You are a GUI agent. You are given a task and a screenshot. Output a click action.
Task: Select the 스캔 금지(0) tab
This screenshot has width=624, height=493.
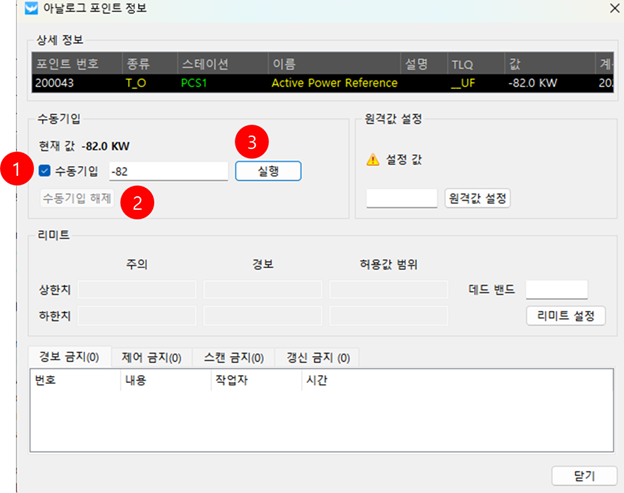coord(232,357)
